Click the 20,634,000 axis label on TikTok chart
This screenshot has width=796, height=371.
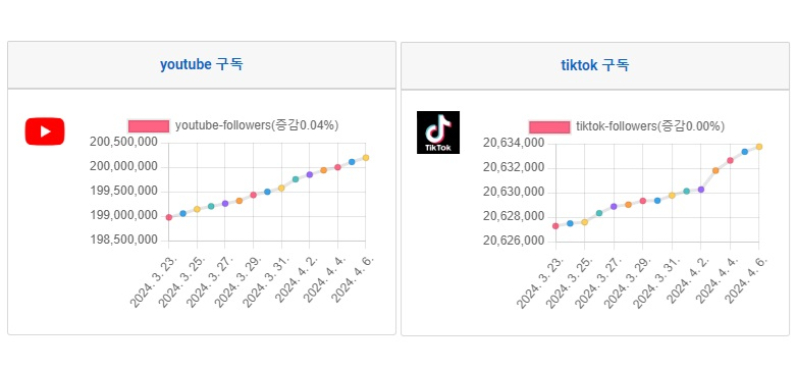(513, 144)
